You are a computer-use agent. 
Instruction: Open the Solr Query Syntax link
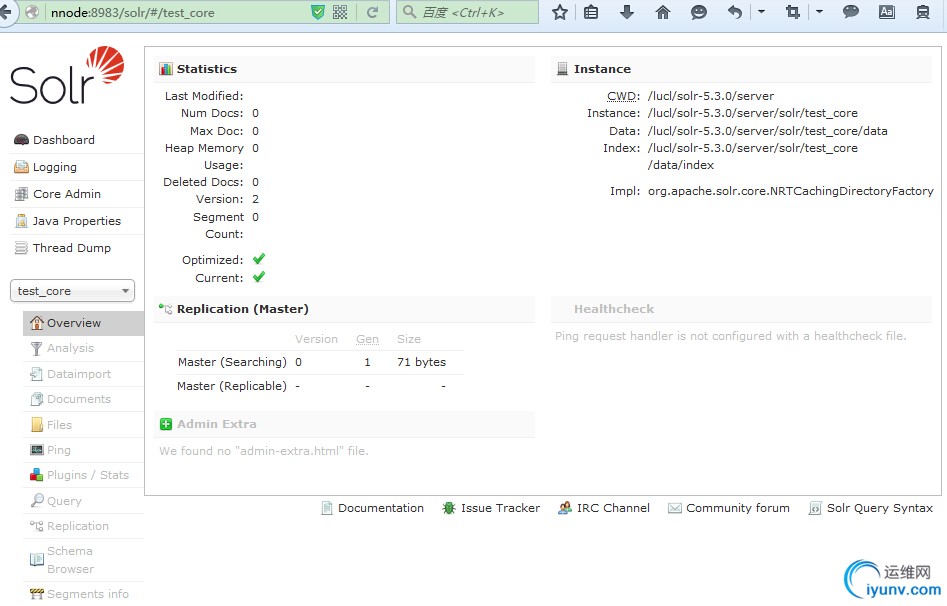[879, 508]
